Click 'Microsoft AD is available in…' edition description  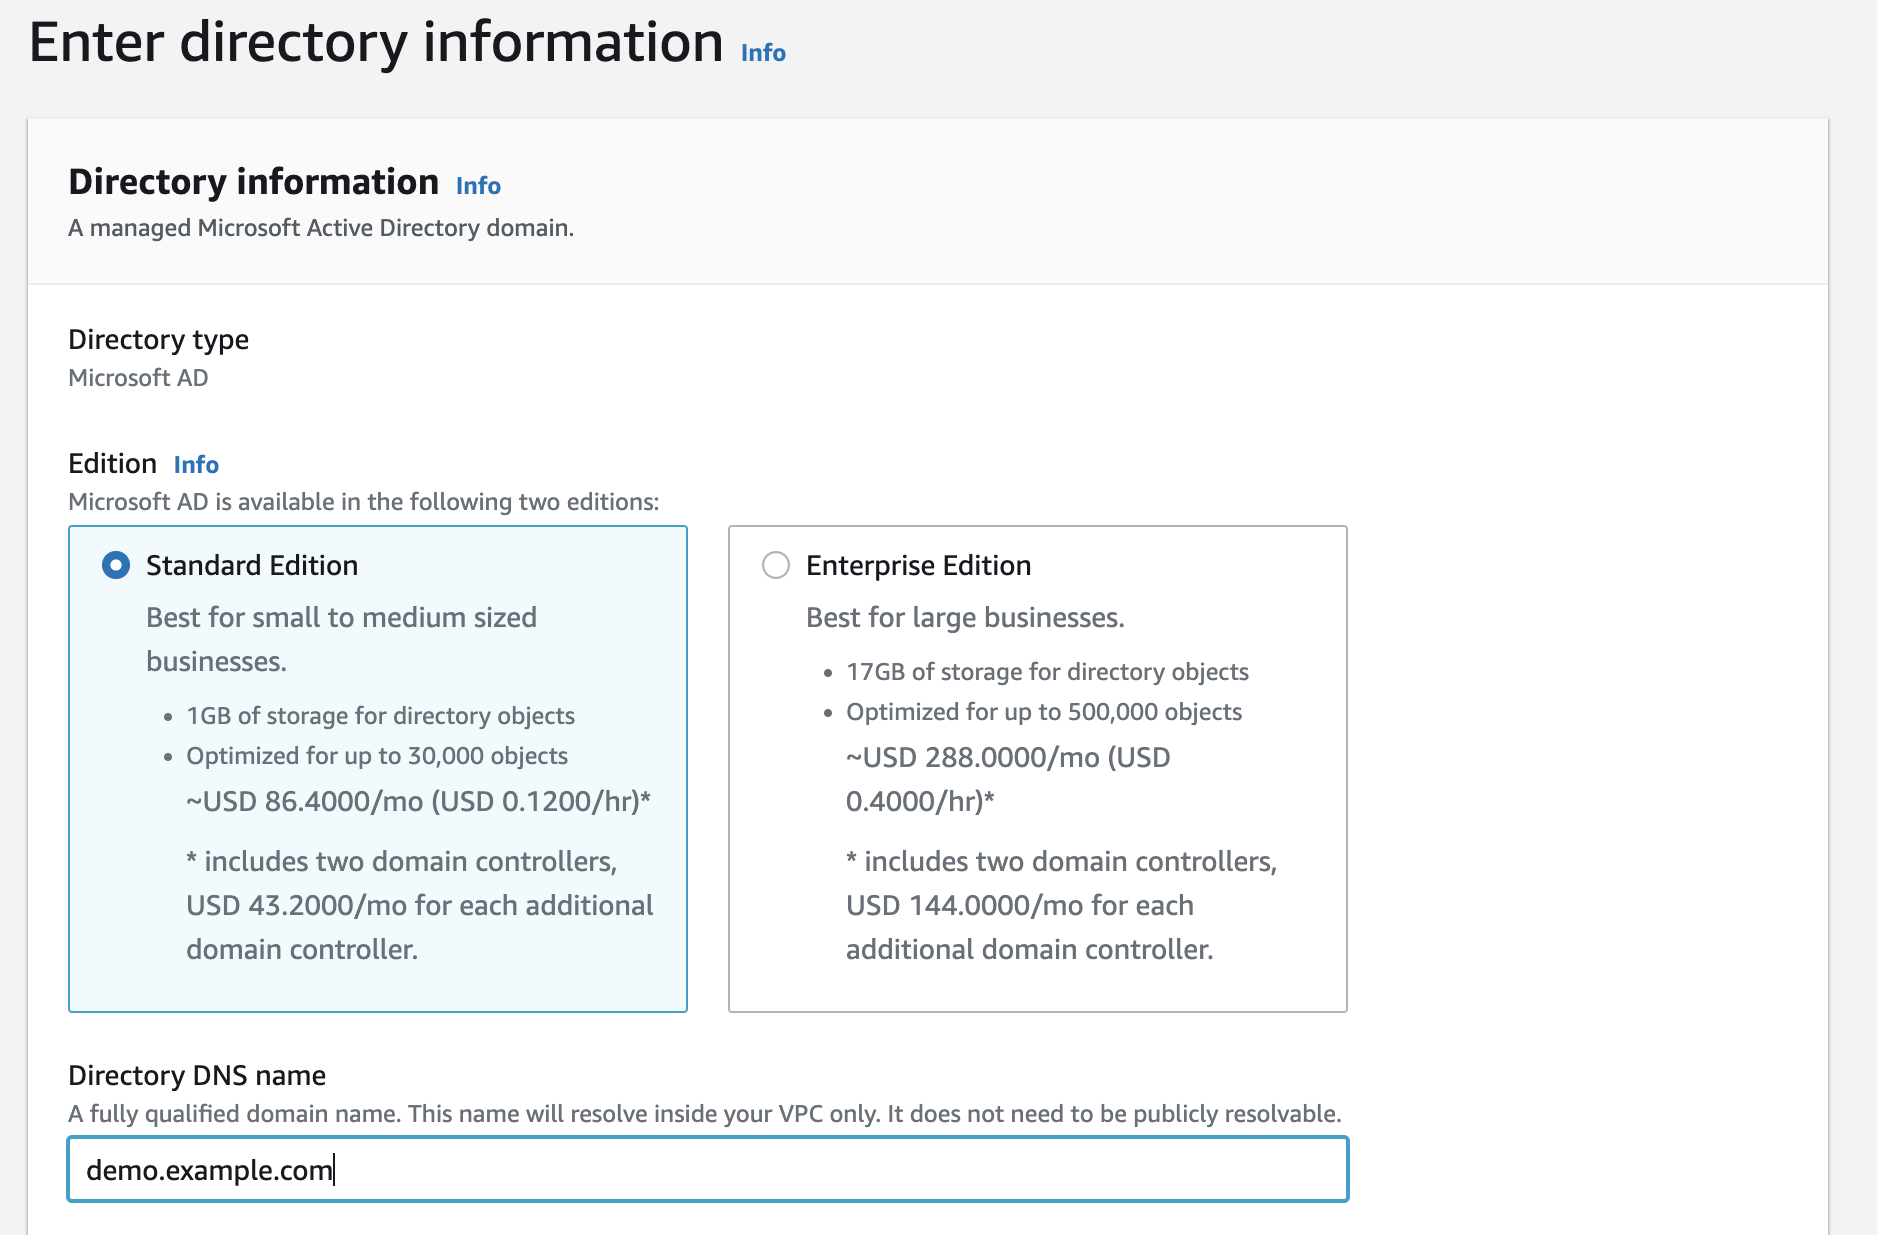click(364, 502)
